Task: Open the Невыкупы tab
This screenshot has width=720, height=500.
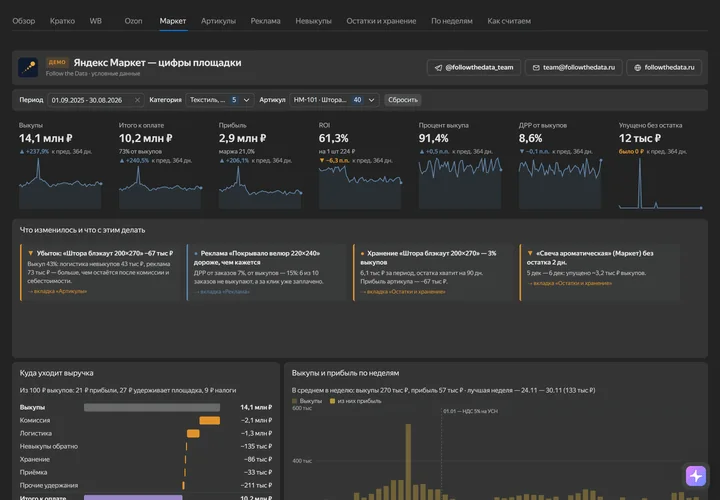Action: pos(313,21)
